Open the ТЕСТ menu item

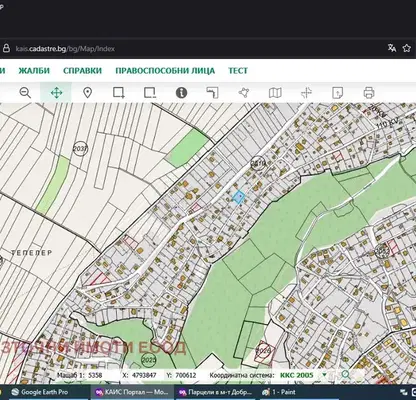(x=238, y=71)
